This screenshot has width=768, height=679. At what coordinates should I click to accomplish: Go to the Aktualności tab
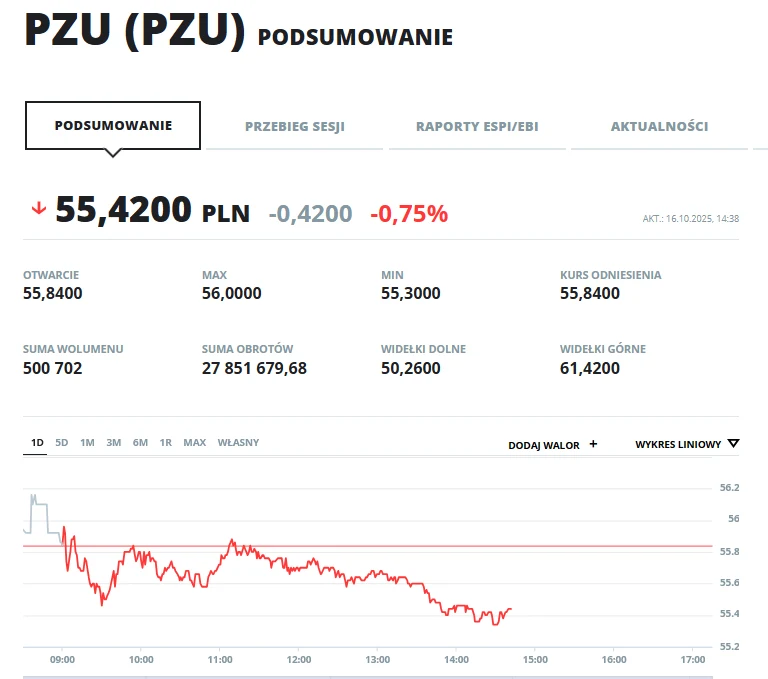pyautogui.click(x=659, y=127)
